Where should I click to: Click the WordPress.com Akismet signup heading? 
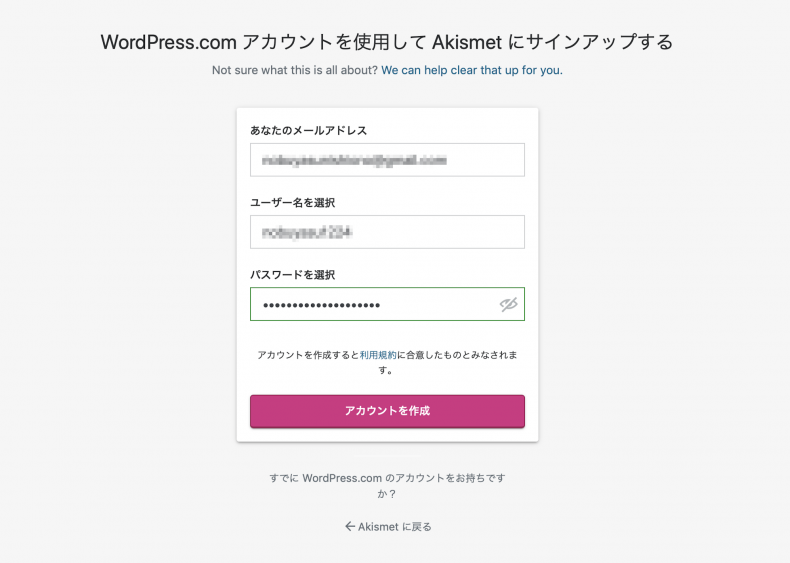pyautogui.click(x=387, y=42)
